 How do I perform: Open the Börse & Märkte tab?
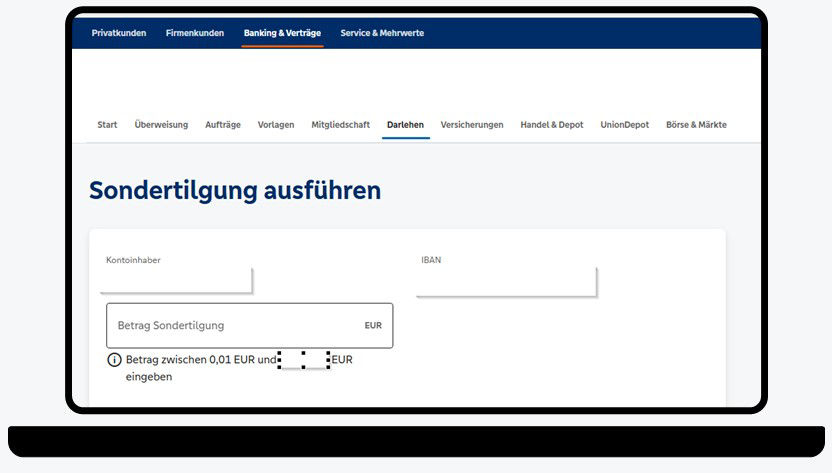696,125
